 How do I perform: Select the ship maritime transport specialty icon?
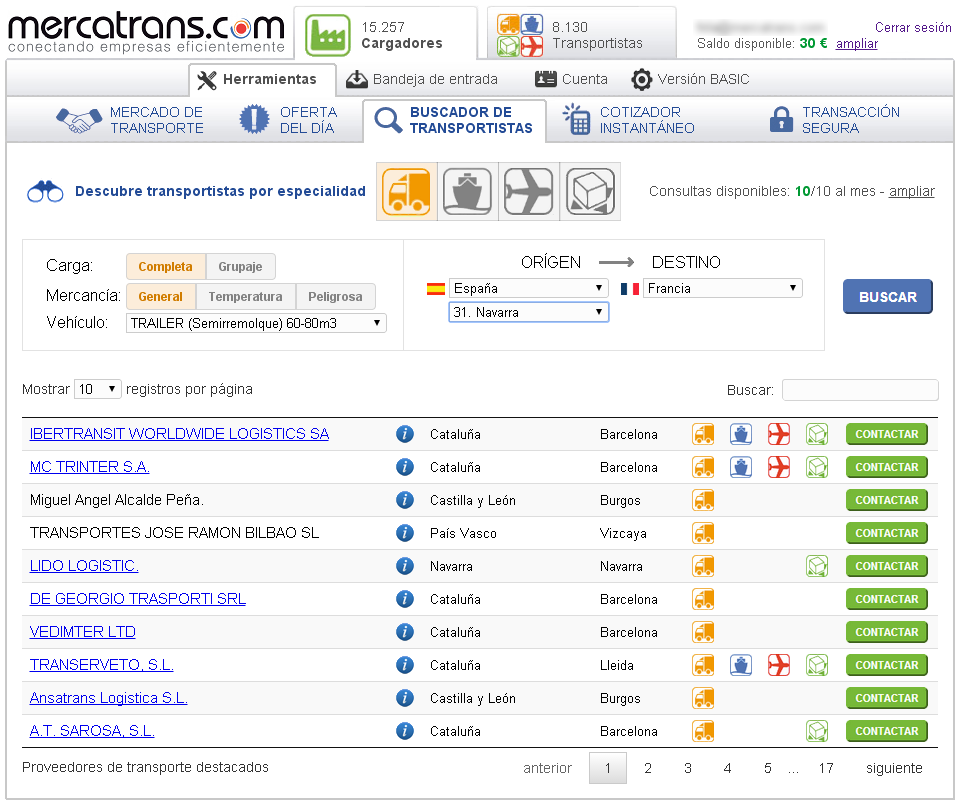(x=467, y=191)
